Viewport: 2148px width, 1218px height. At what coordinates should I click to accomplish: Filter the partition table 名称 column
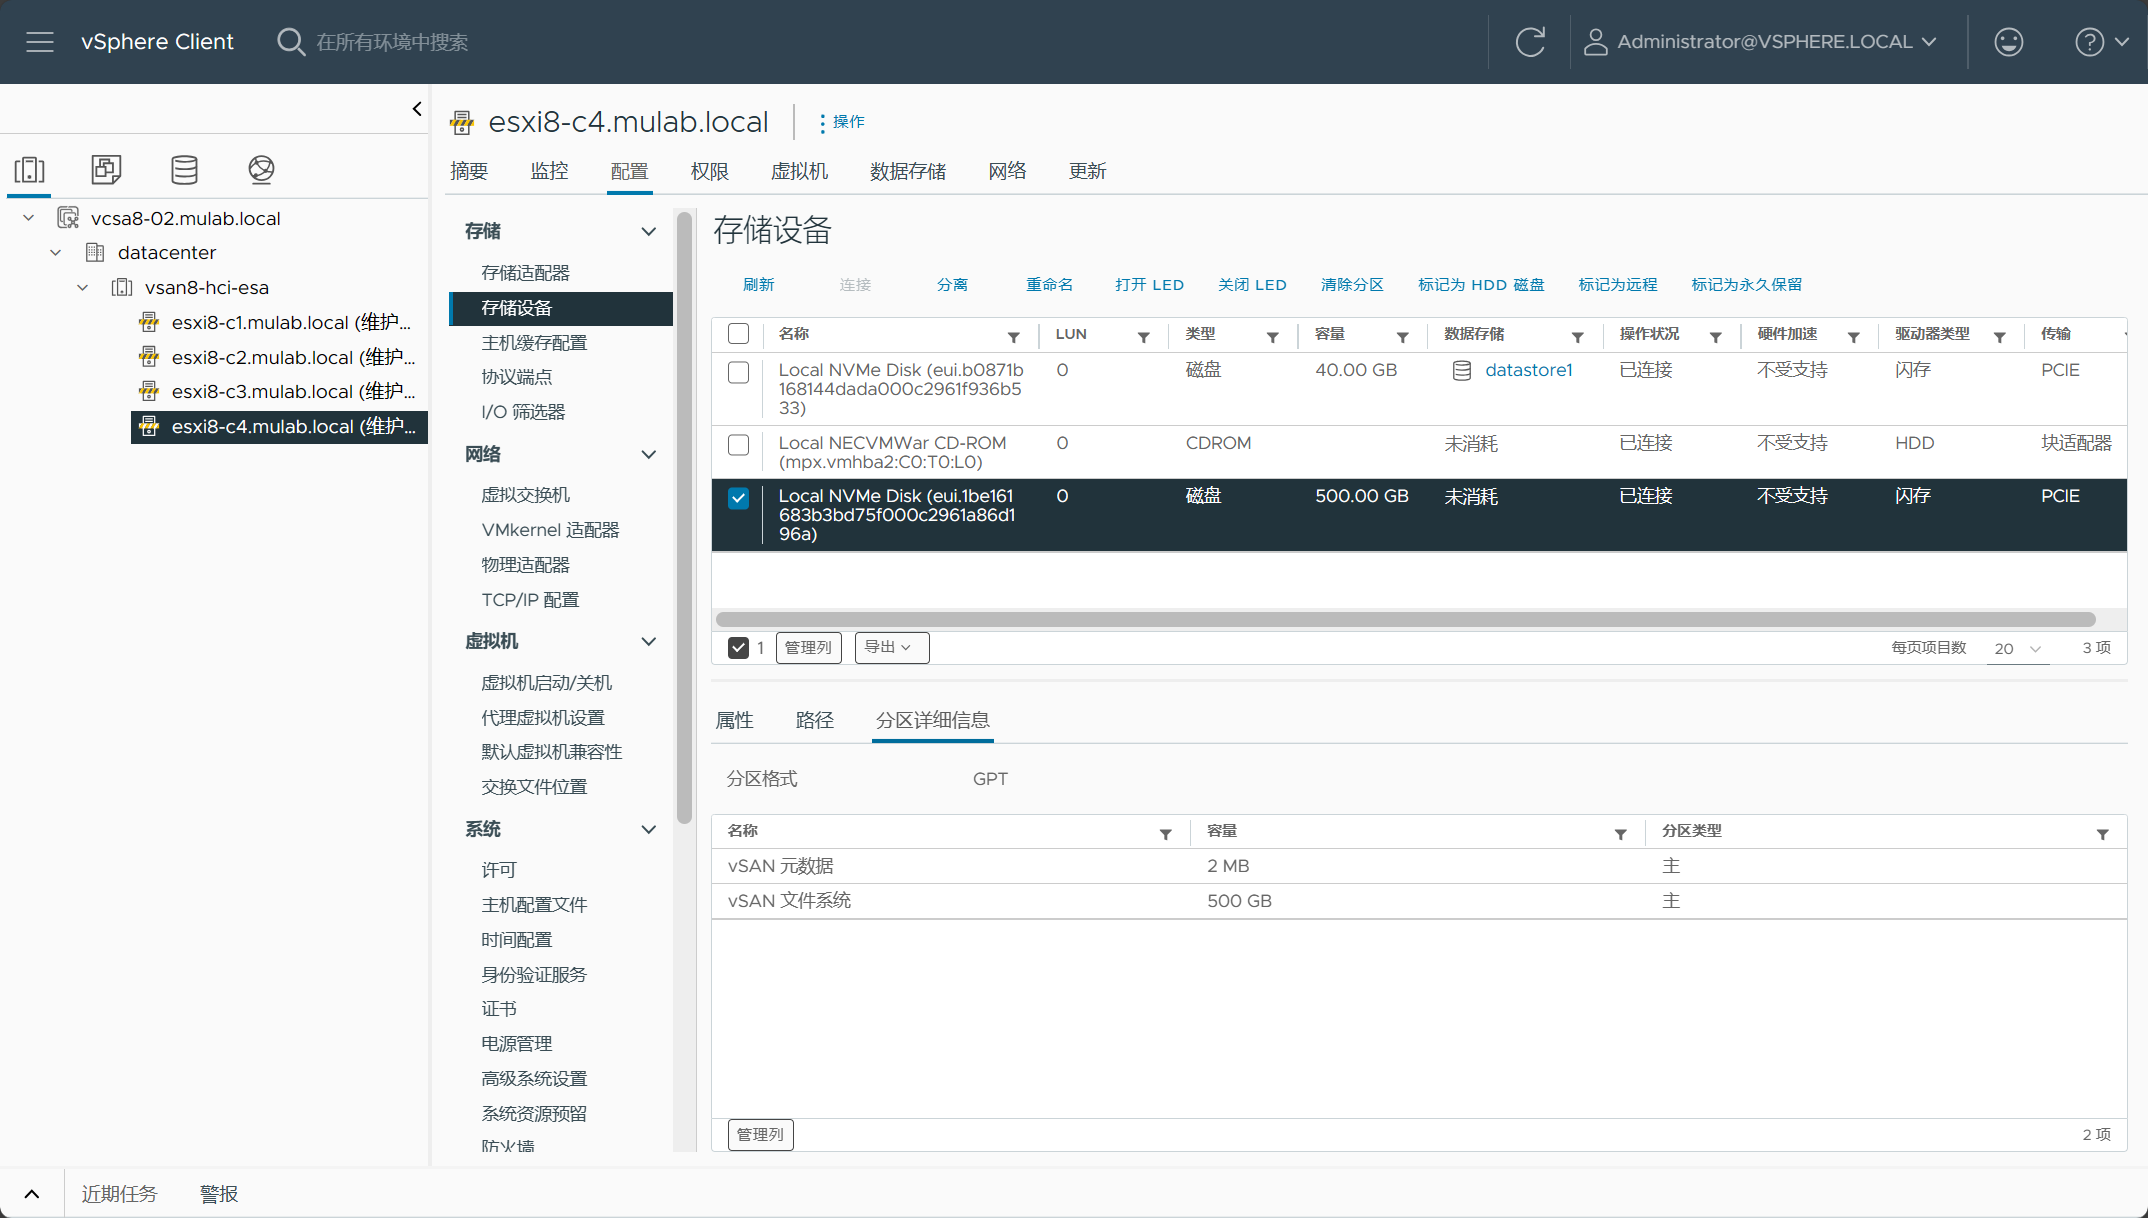coord(1165,834)
